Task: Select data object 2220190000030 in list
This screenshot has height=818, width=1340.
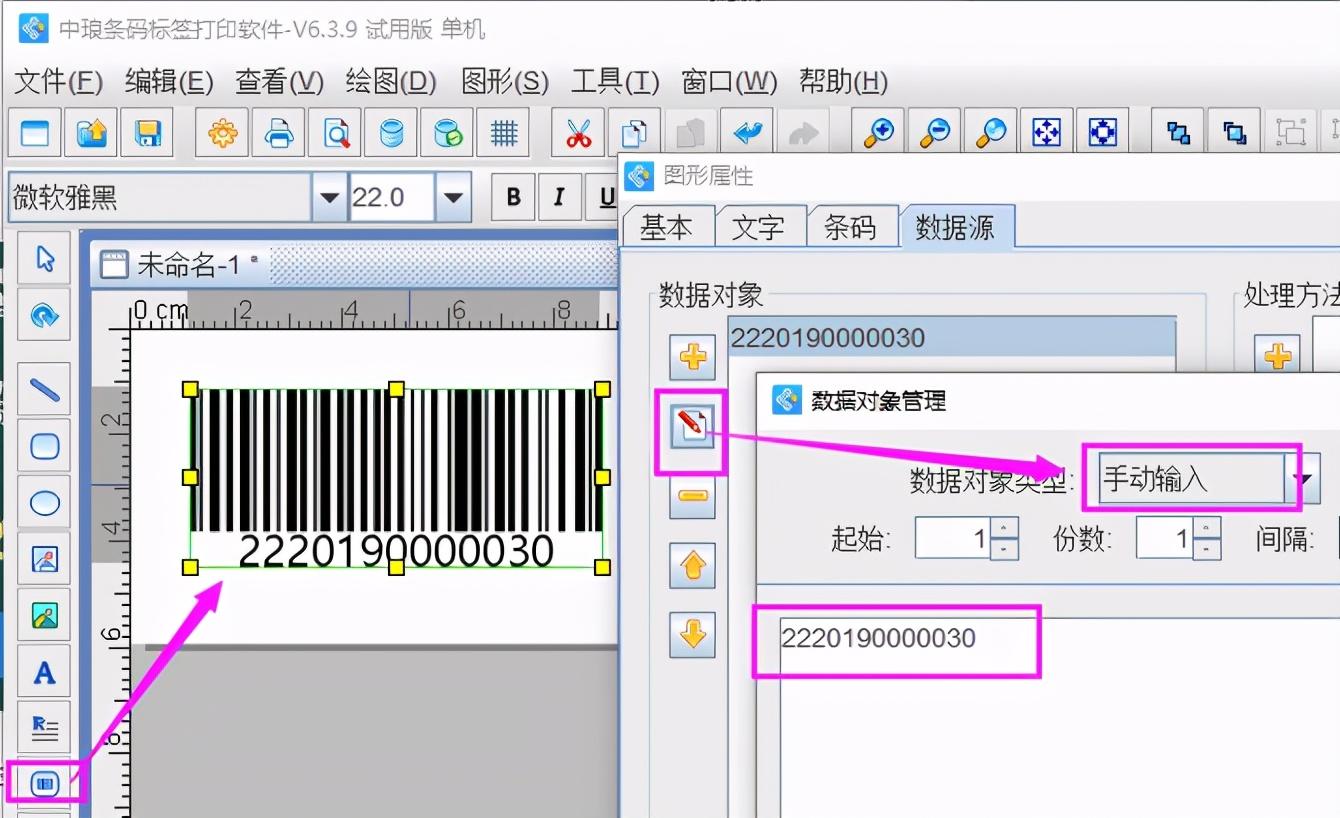Action: coord(950,338)
